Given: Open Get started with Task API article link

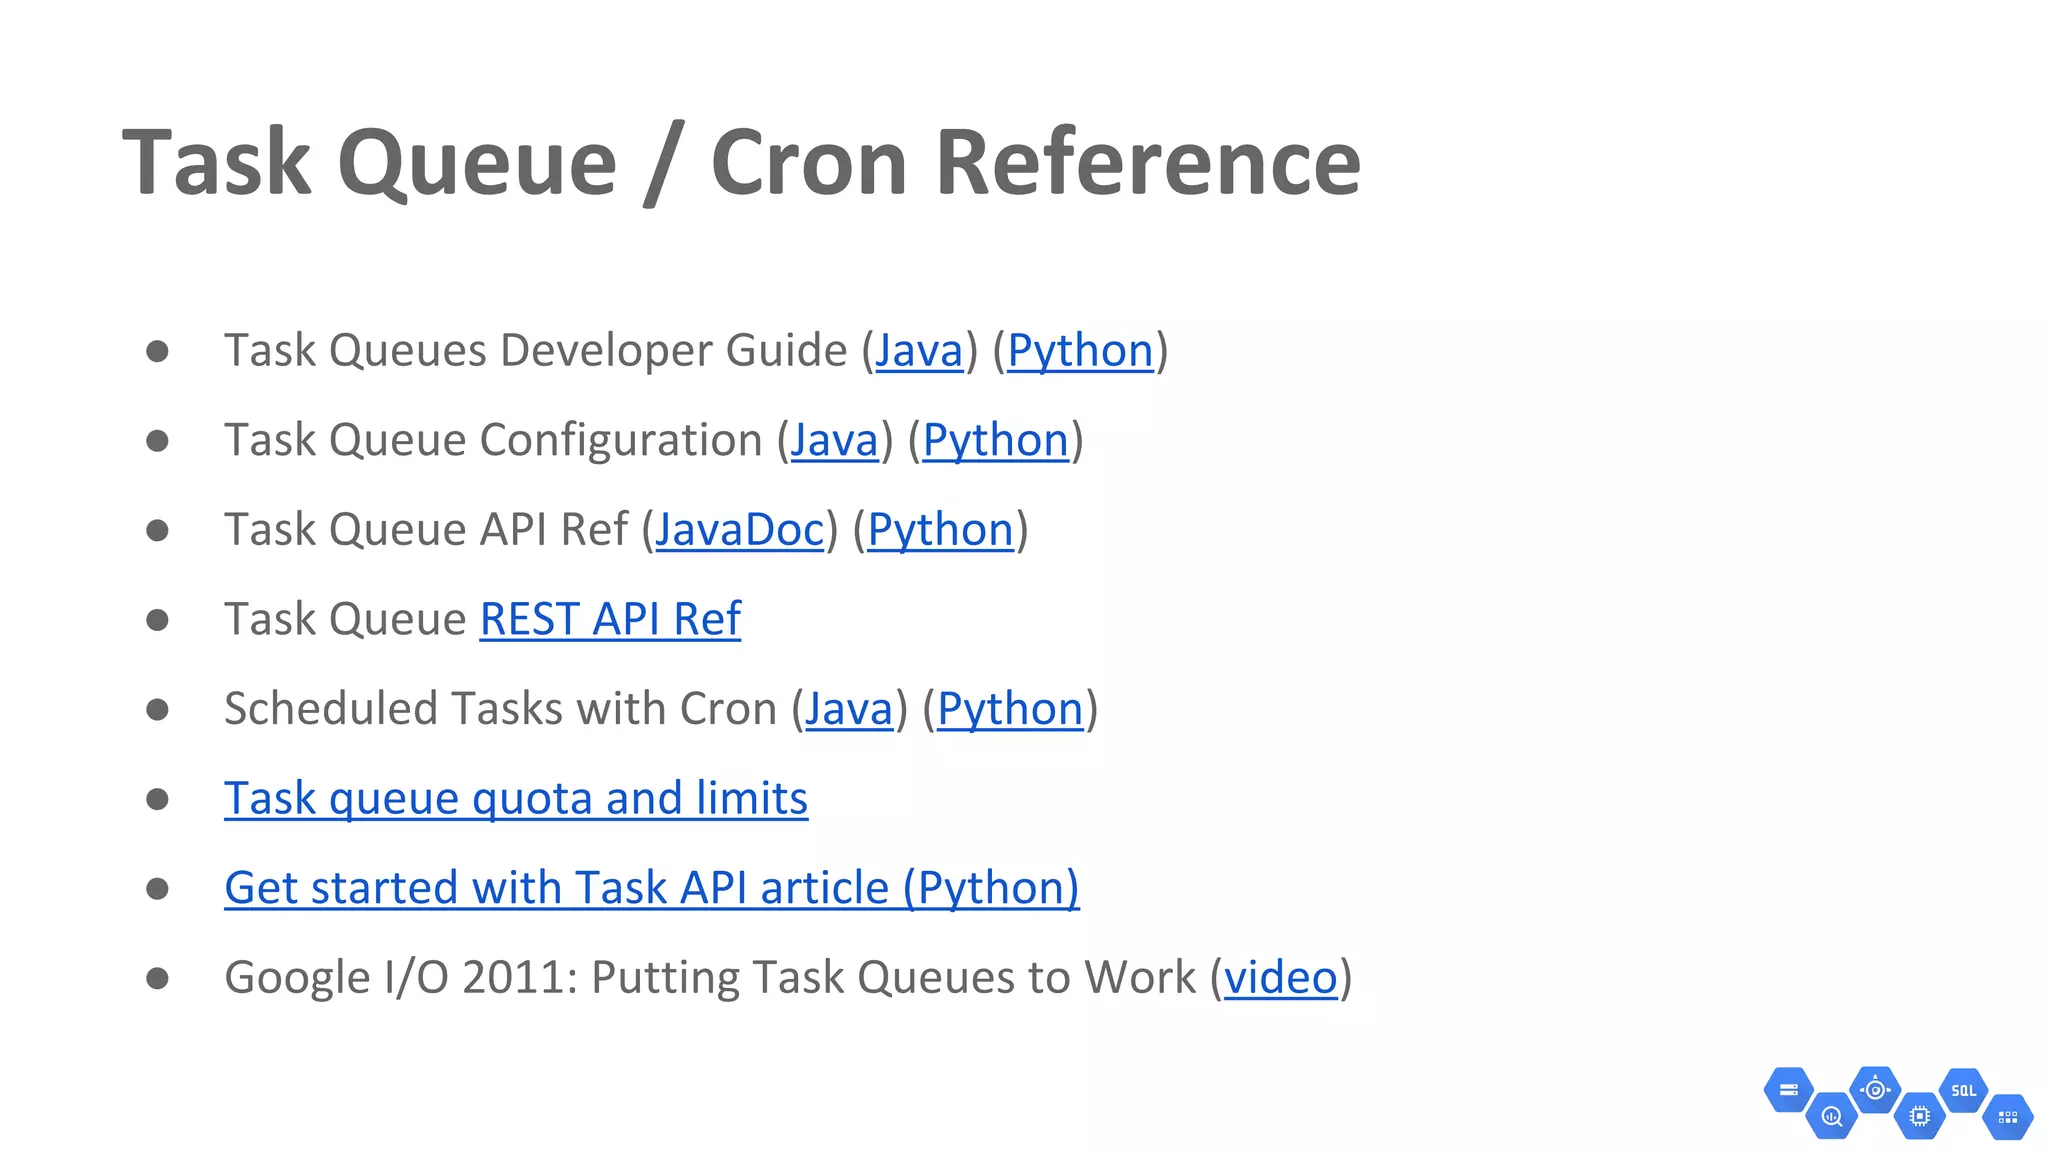Looking at the screenshot, I should (652, 888).
